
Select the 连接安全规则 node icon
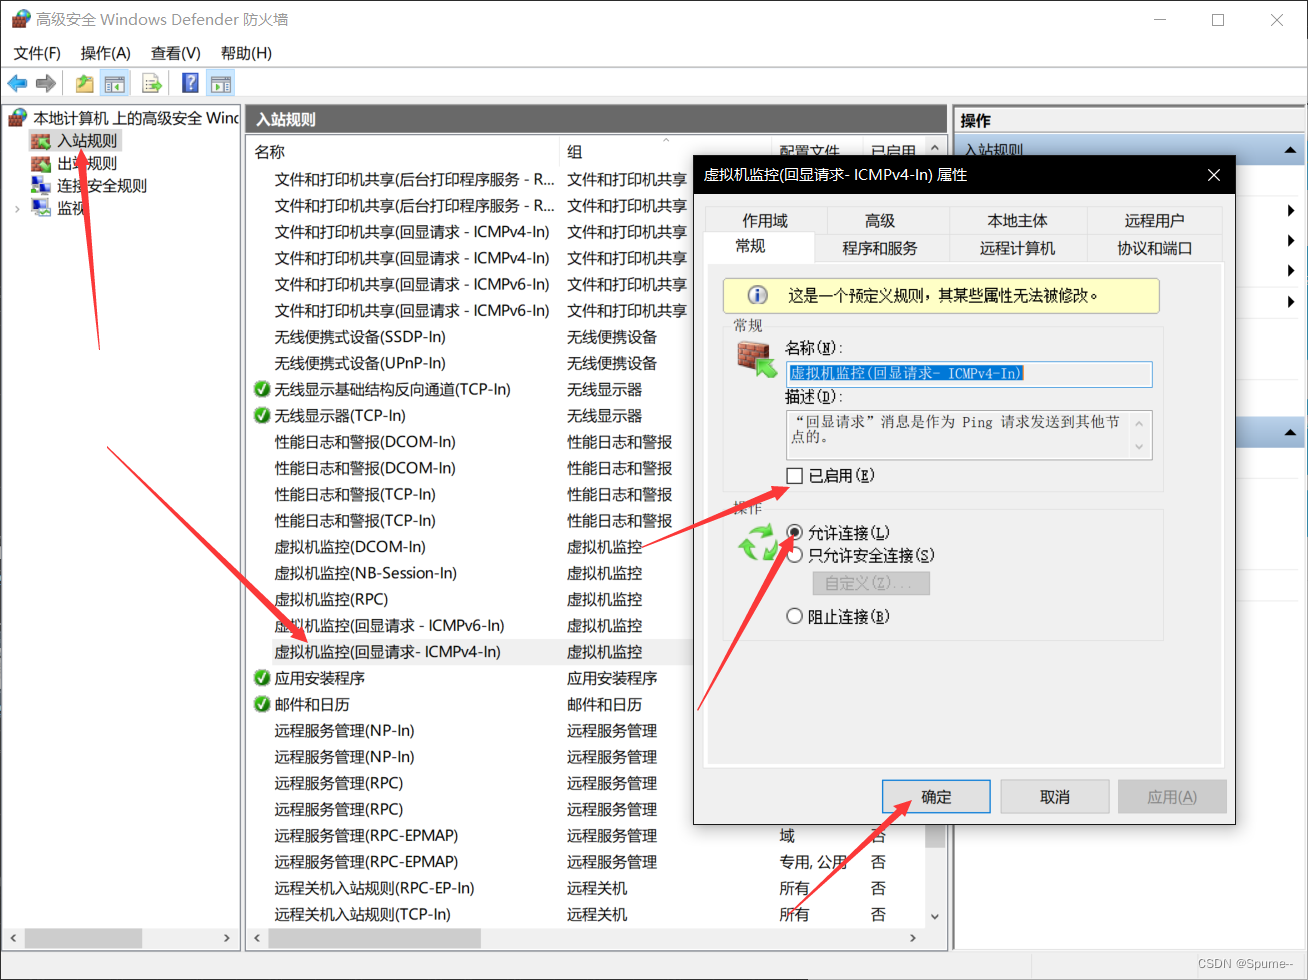[41, 185]
